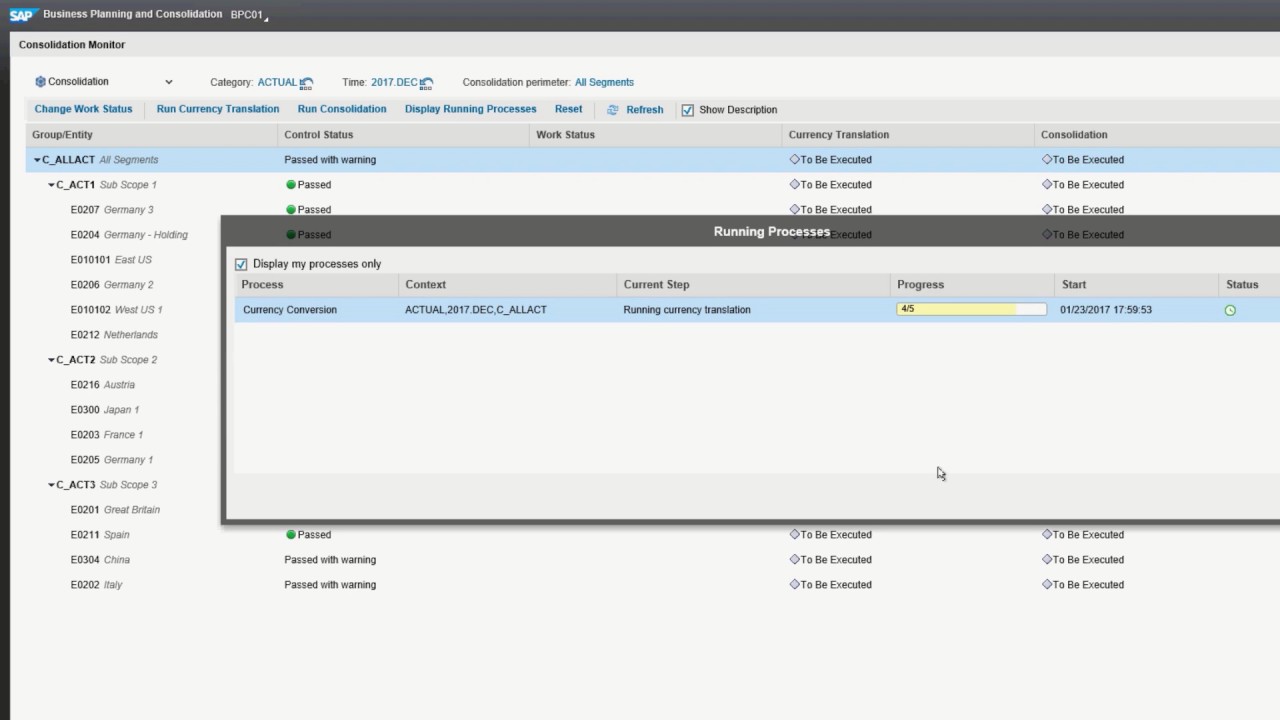This screenshot has width=1280, height=720.
Task: Click the green Passed icon for C_ACT1
Action: [291, 185]
